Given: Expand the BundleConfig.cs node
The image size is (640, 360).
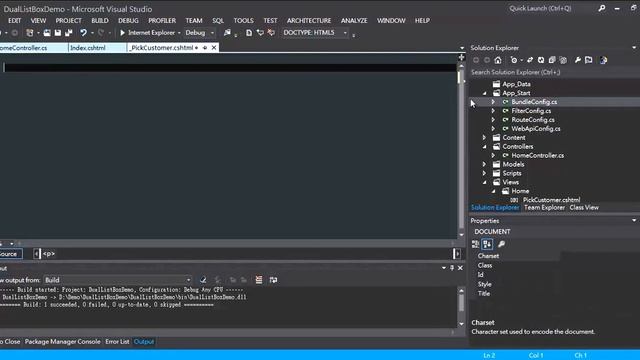Looking at the screenshot, I should click(x=493, y=102).
